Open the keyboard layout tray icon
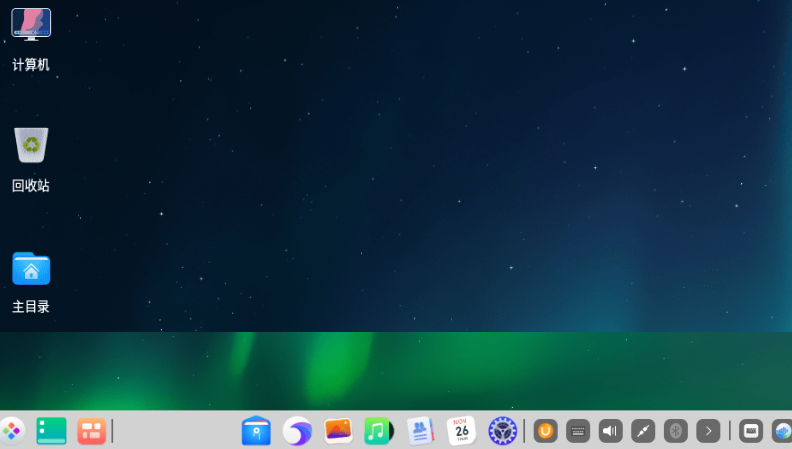792x449 pixels. (578, 431)
